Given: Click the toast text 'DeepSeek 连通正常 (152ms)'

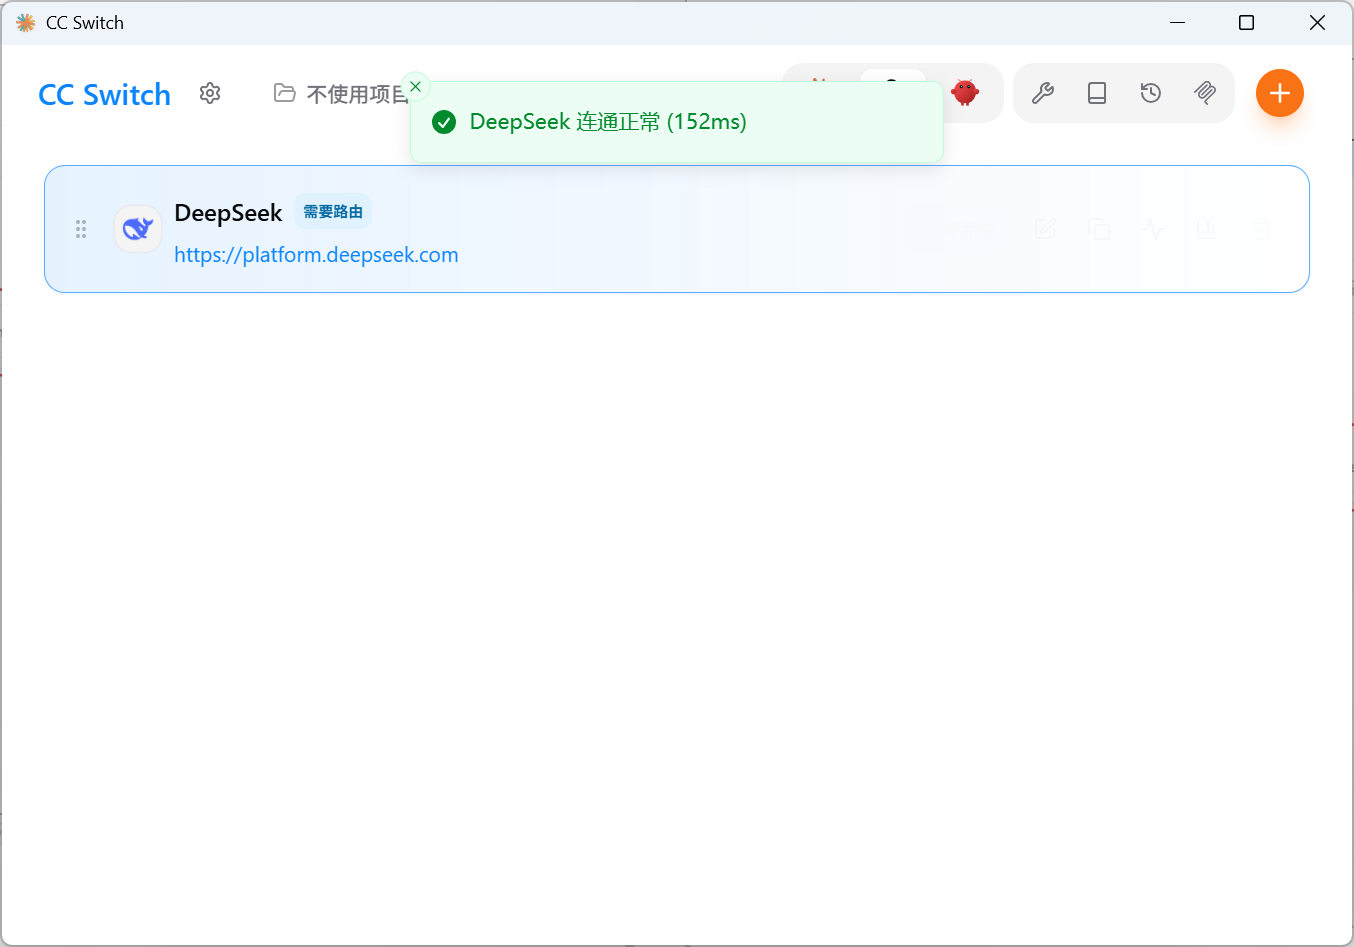Looking at the screenshot, I should 608,122.
